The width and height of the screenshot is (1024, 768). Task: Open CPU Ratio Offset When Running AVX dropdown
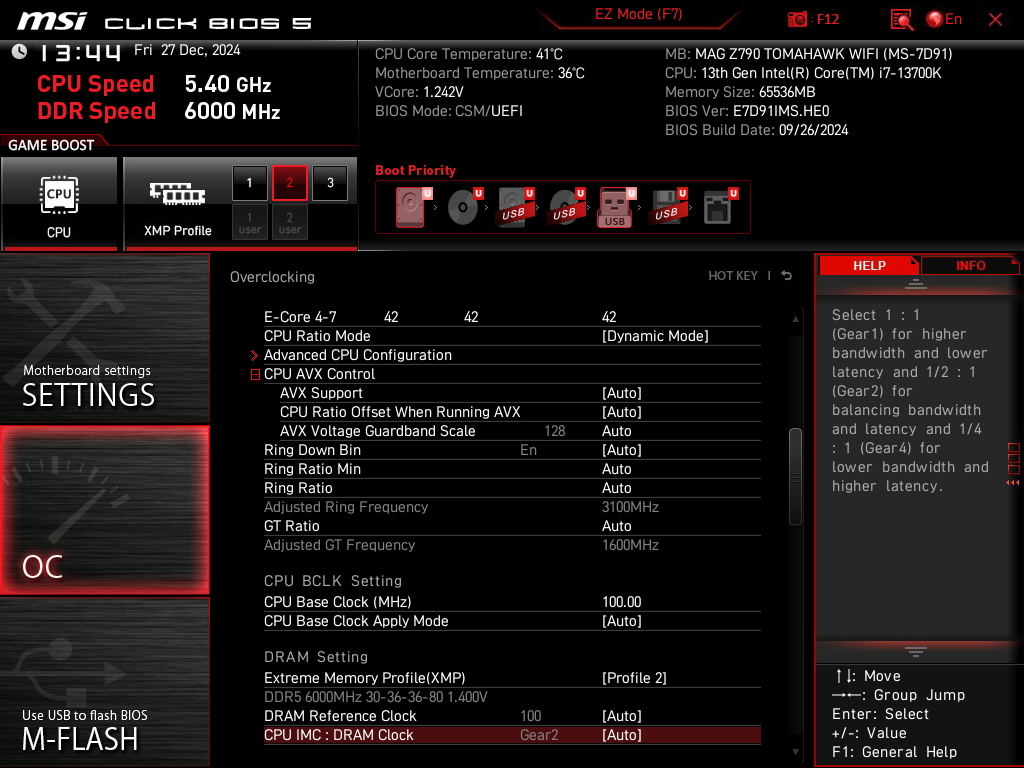point(622,411)
